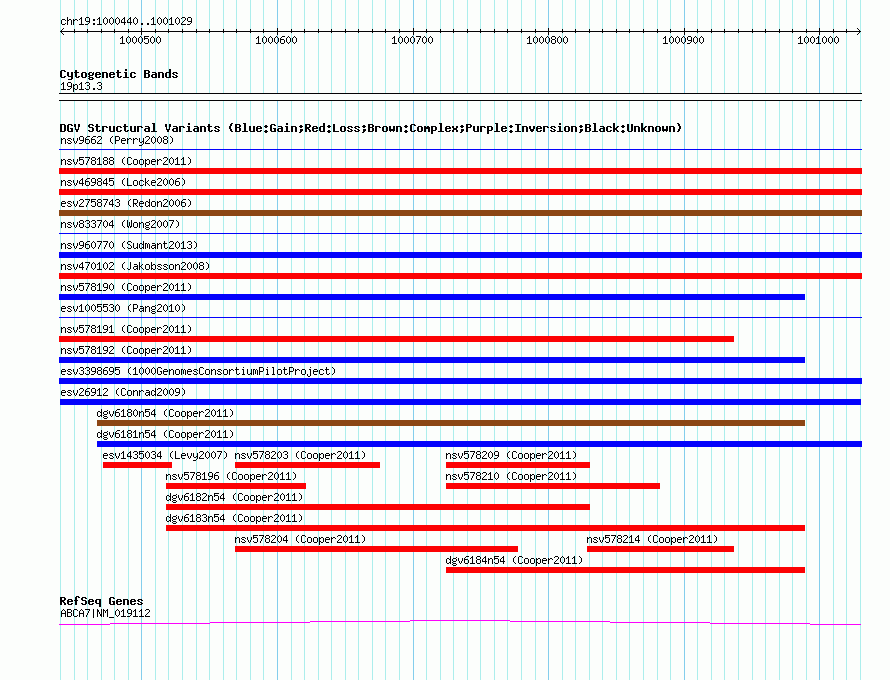Select the nsv578196 (Cooper2011) red bar
The image size is (890, 680).
click(236, 486)
